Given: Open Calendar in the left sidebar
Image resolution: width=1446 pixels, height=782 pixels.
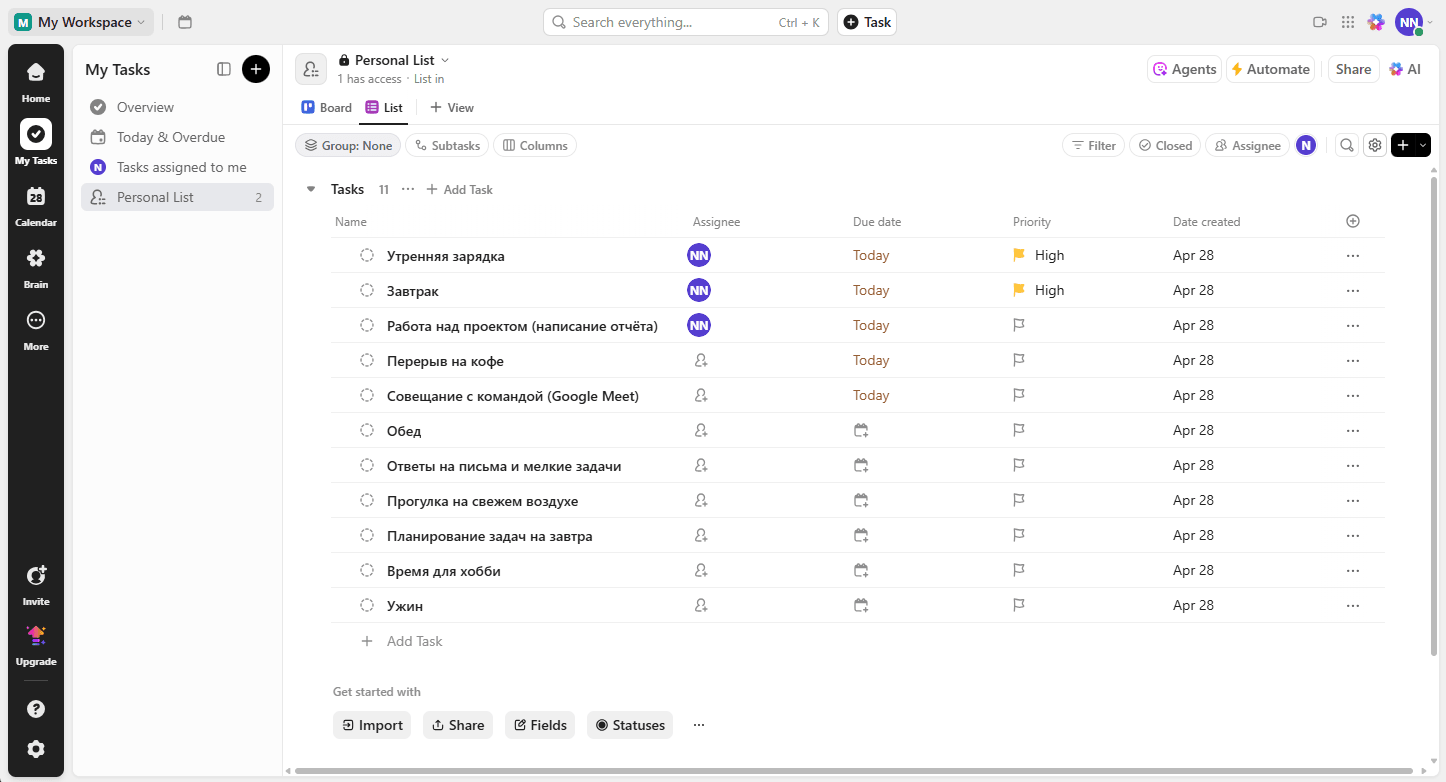Looking at the screenshot, I should click(x=36, y=206).
